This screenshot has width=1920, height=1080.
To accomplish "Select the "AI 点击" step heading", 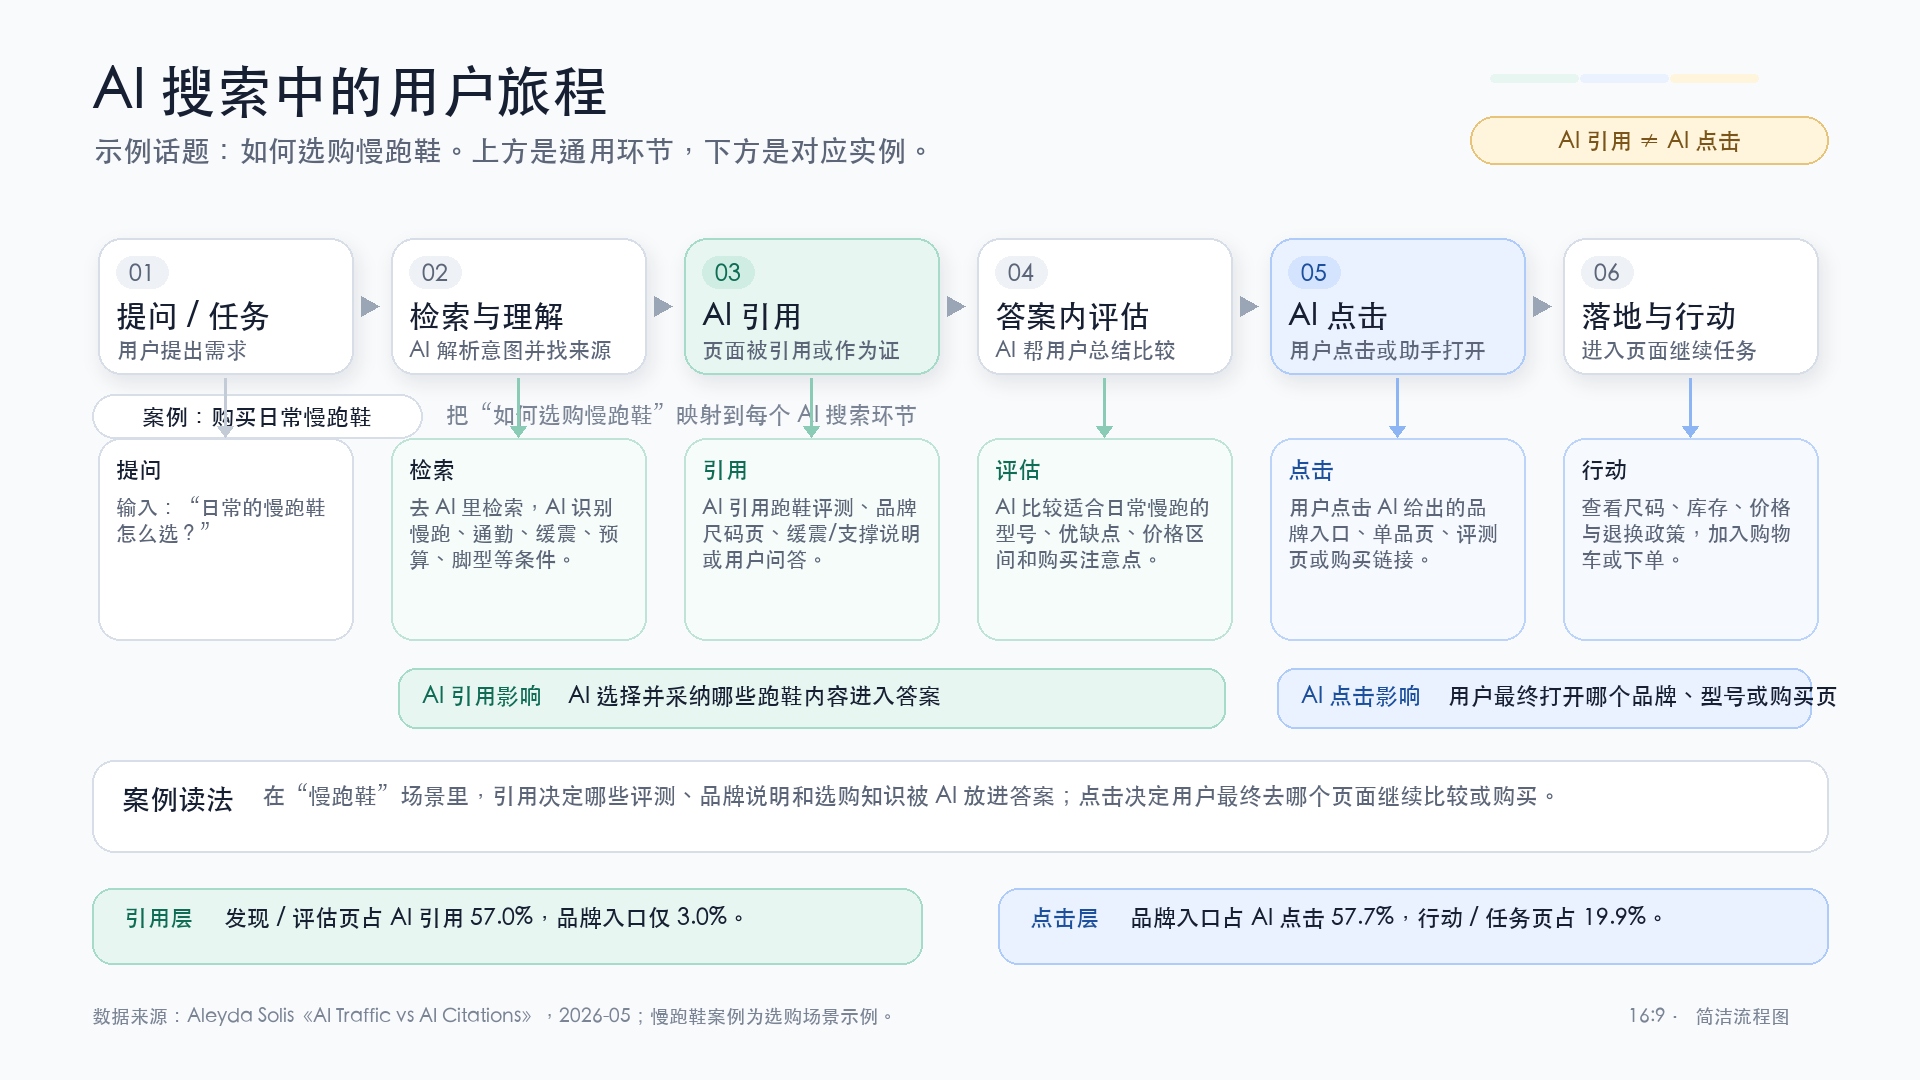I will click(x=1338, y=316).
